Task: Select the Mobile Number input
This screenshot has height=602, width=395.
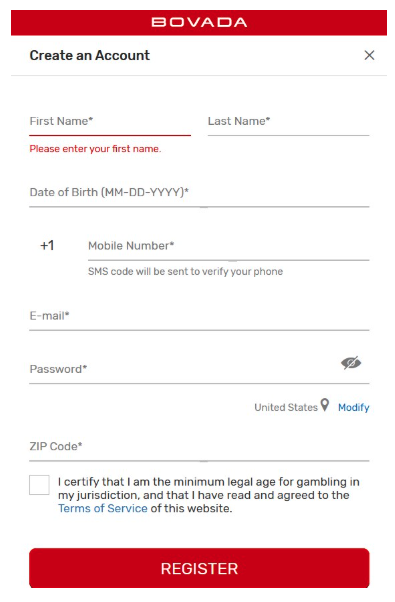Action: point(228,246)
